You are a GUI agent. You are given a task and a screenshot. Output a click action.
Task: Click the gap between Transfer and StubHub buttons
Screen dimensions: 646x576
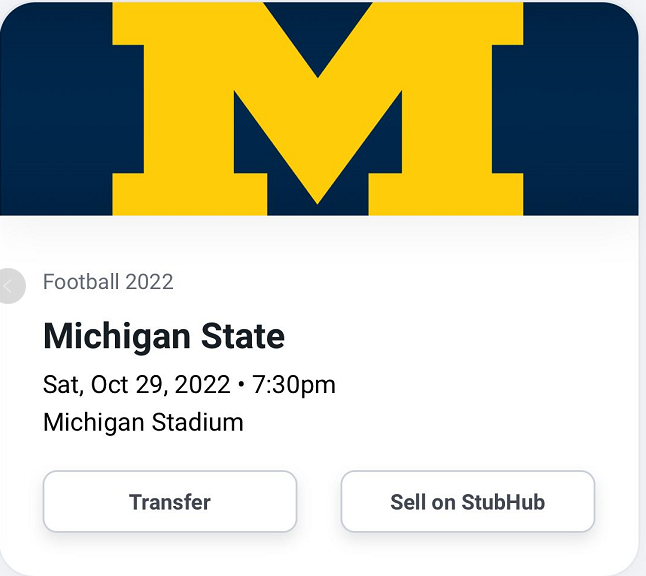319,502
